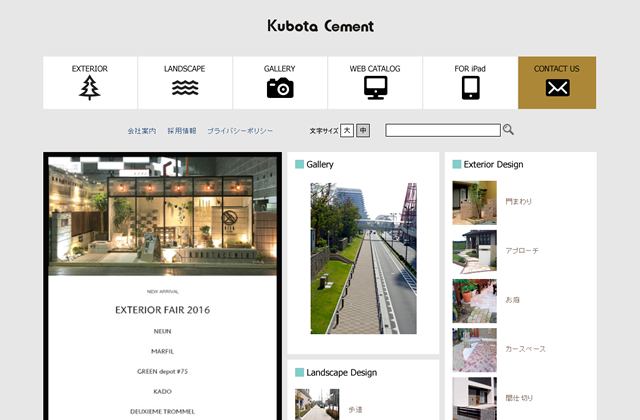
Task: Click the Exterior Design section heading
Action: click(493, 164)
